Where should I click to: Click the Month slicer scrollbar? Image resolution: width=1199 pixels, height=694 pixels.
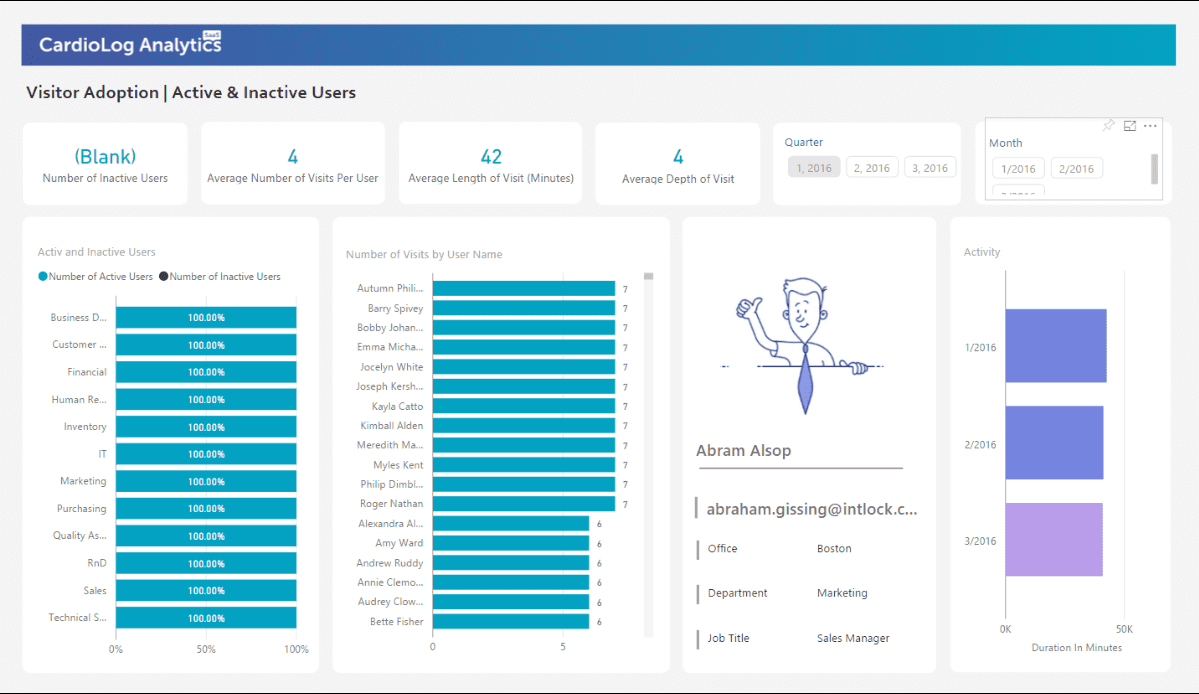click(x=1155, y=169)
